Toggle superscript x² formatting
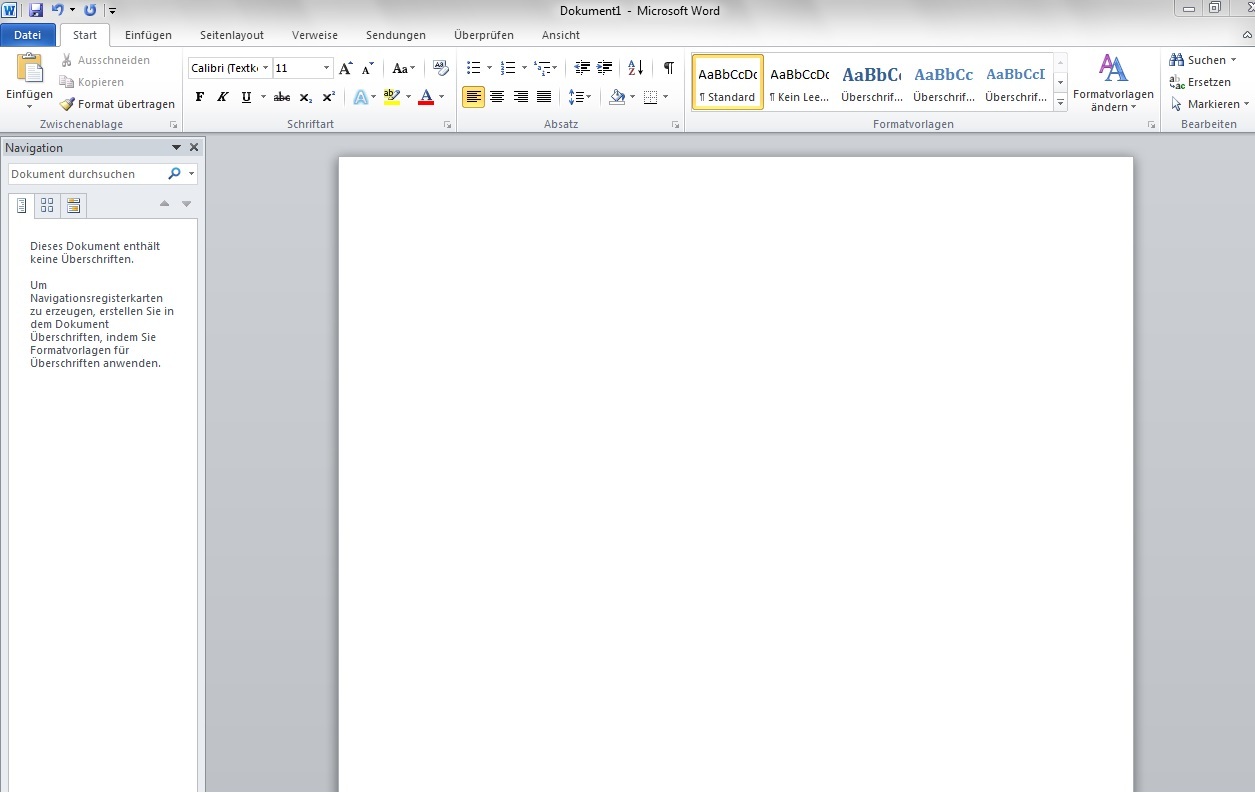The height and width of the screenshot is (793, 1255). click(329, 97)
